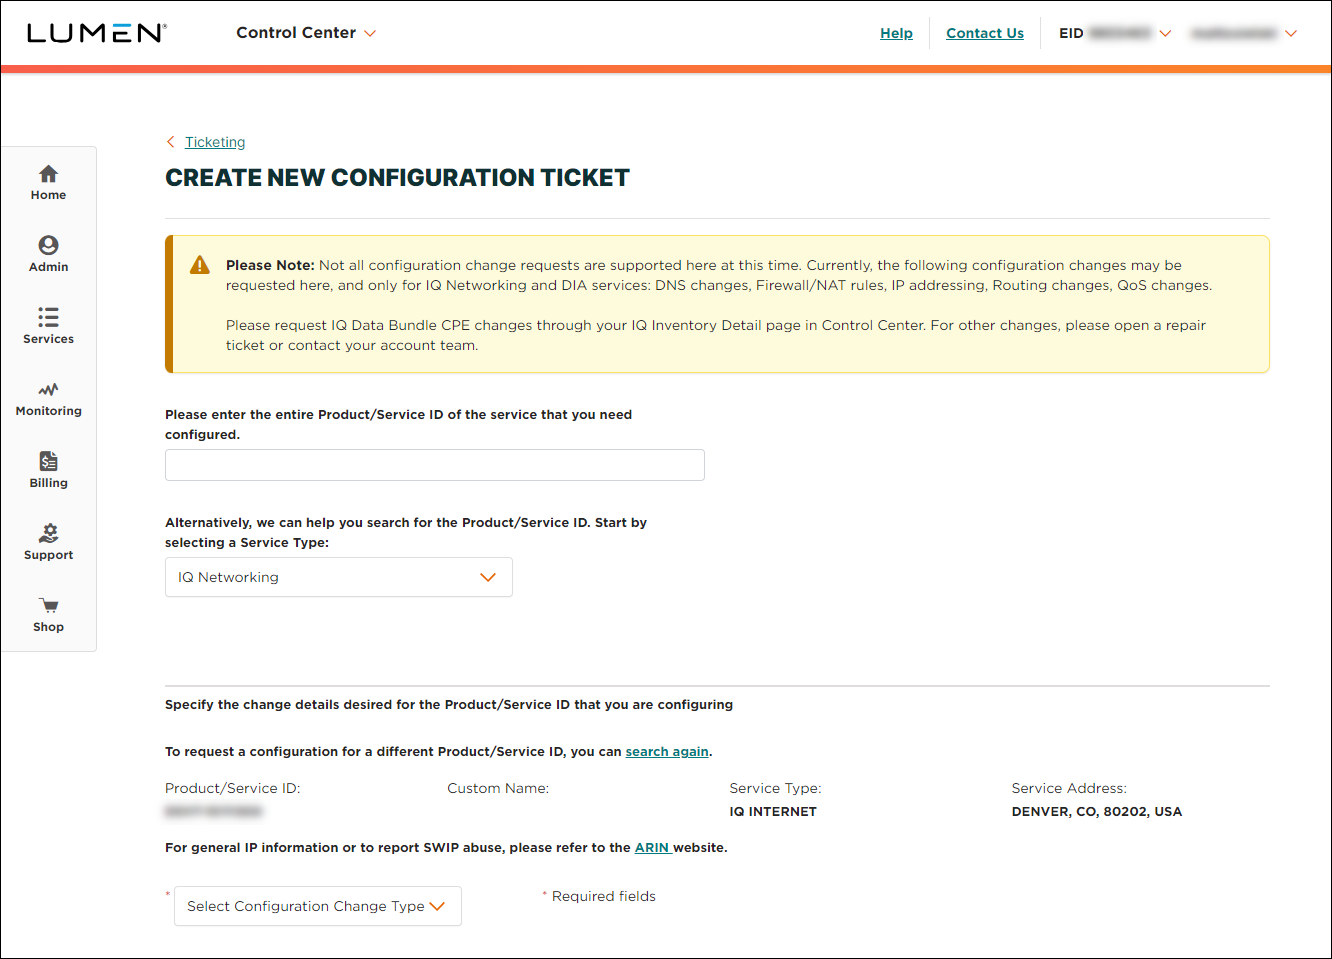Click the blurred Product/Service ID value
This screenshot has width=1332, height=959.
tap(214, 811)
